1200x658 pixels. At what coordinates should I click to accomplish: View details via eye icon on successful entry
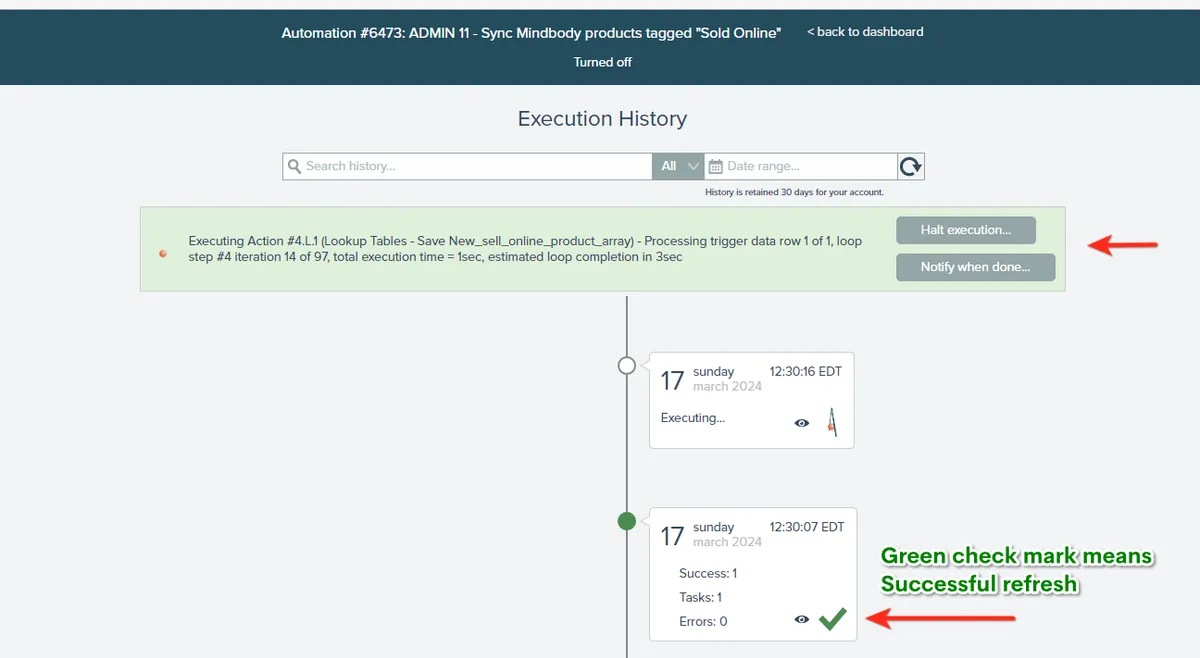tap(801, 620)
